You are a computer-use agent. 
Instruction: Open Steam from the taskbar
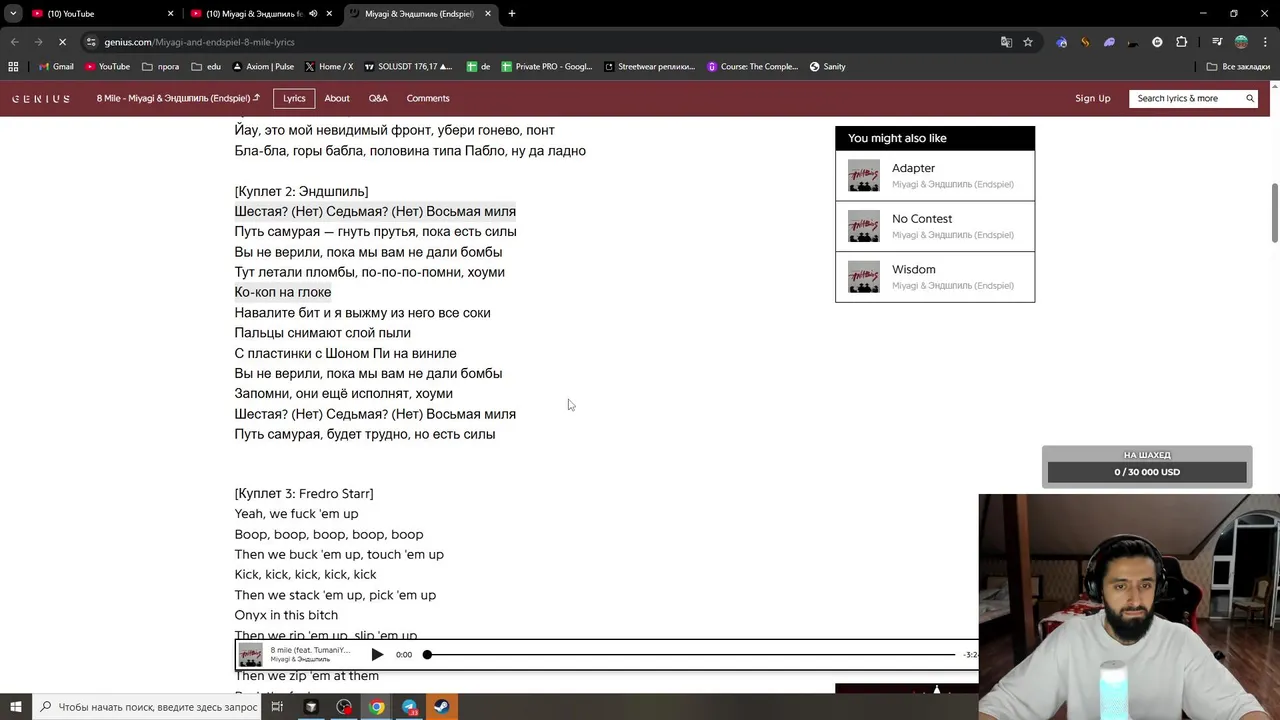click(440, 707)
